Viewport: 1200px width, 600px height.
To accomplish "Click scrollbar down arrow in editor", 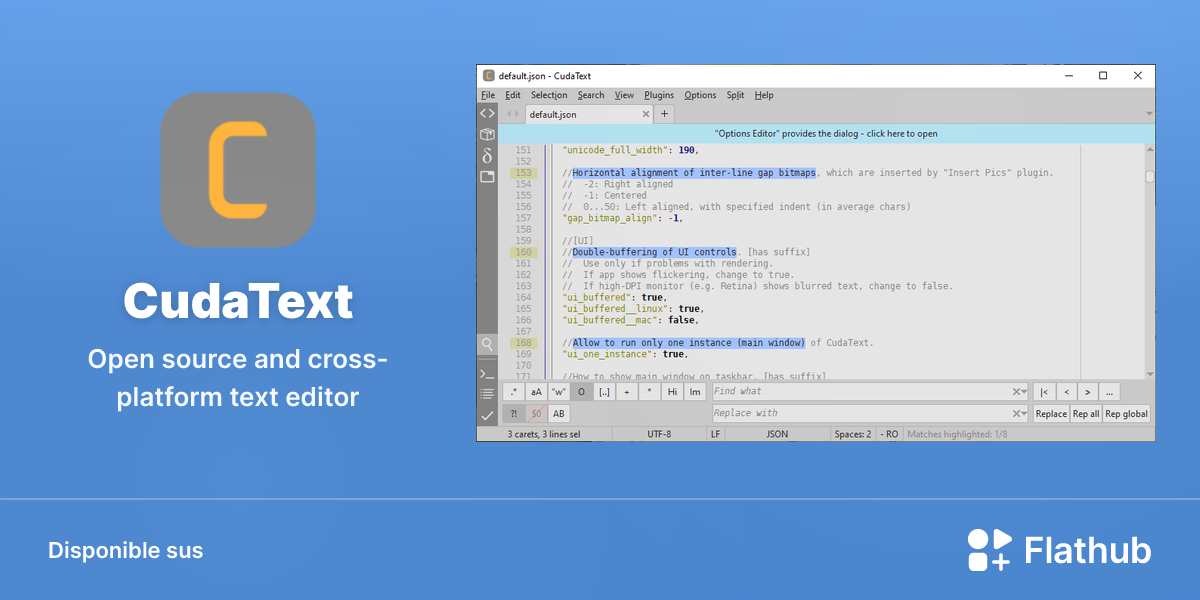I will 1150,373.
